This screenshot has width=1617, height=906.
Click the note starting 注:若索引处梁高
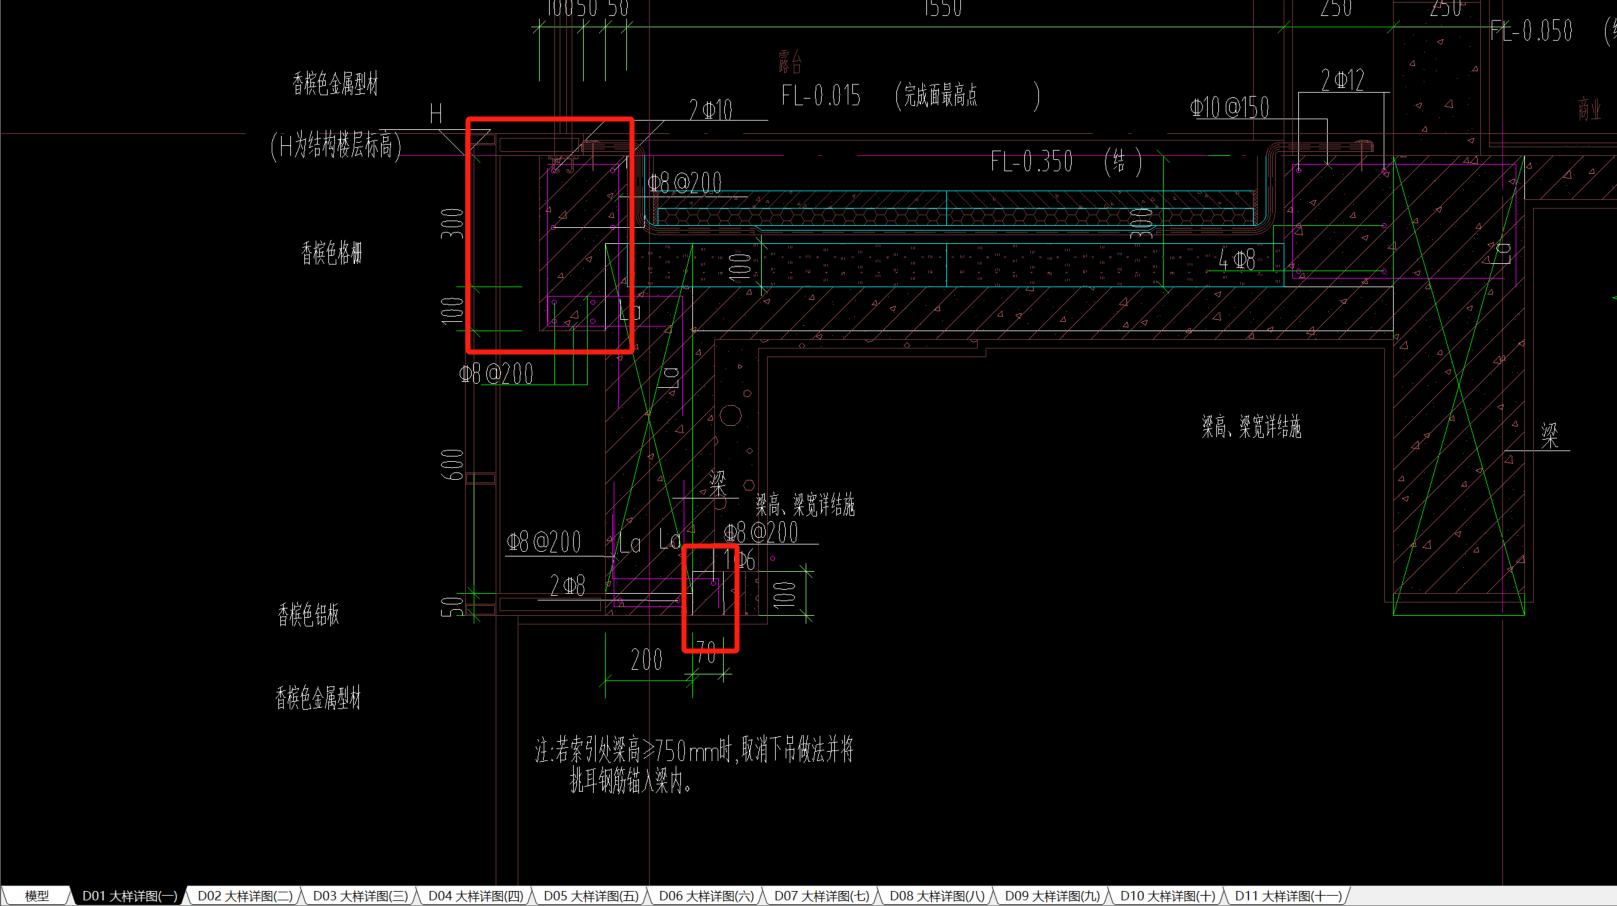tap(695, 750)
